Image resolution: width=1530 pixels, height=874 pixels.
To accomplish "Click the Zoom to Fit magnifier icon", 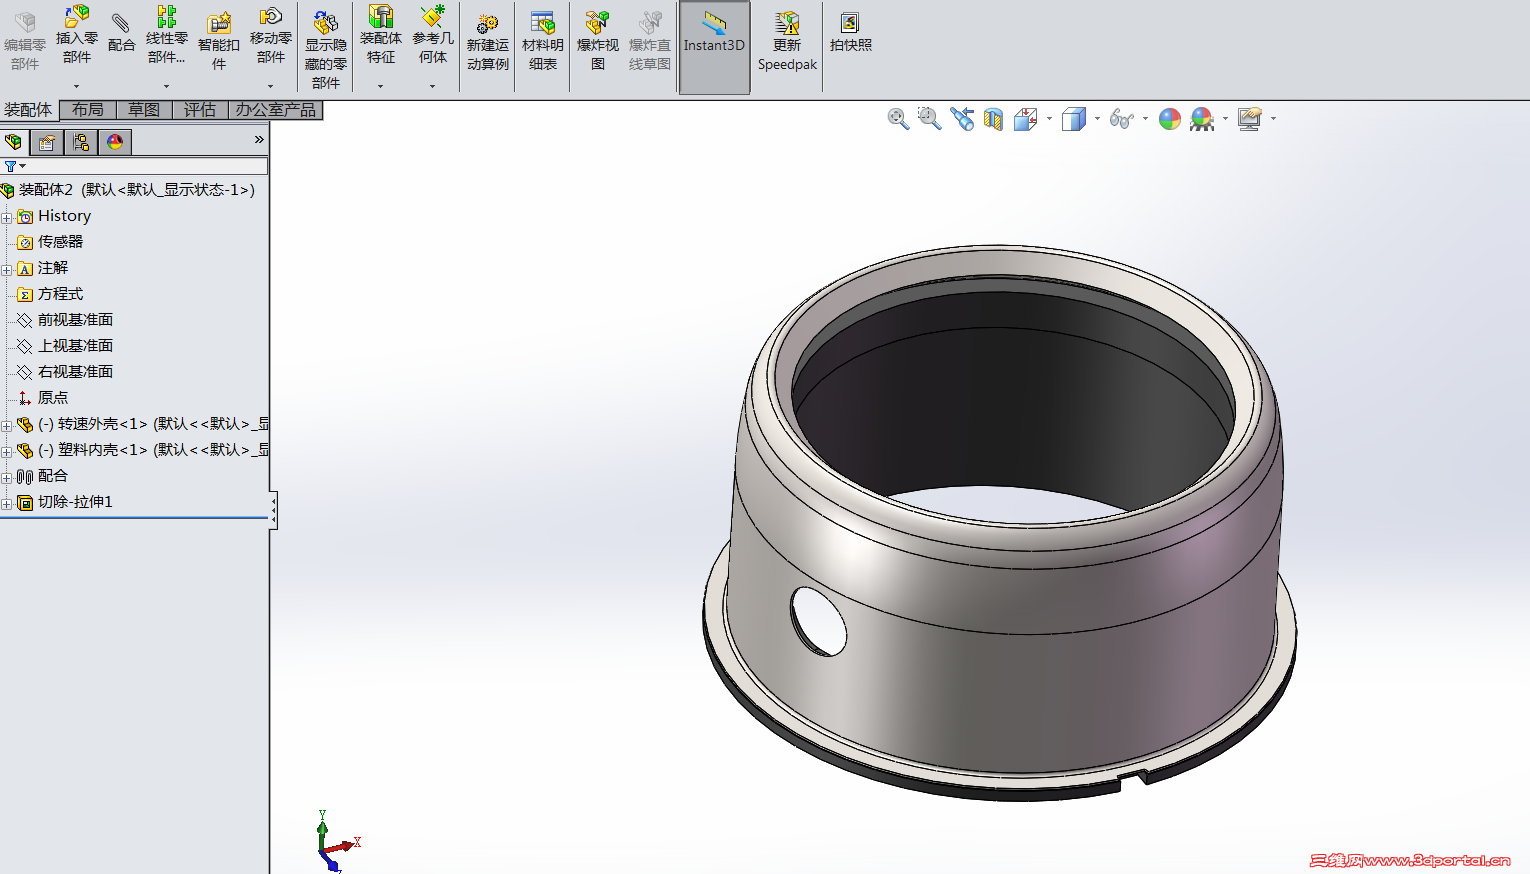I will [x=898, y=119].
